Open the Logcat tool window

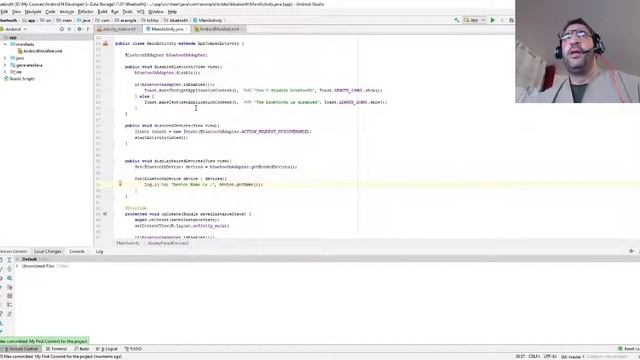pyautogui.click(x=107, y=349)
